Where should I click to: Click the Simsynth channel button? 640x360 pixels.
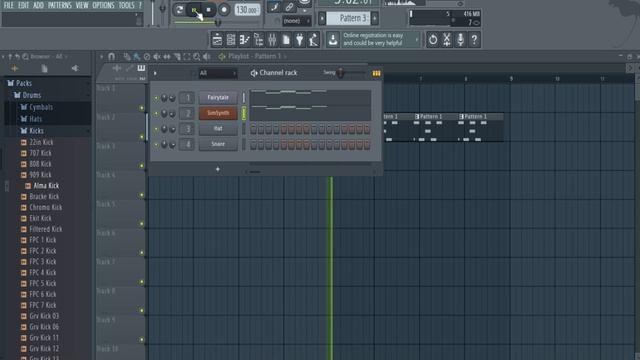(218, 113)
